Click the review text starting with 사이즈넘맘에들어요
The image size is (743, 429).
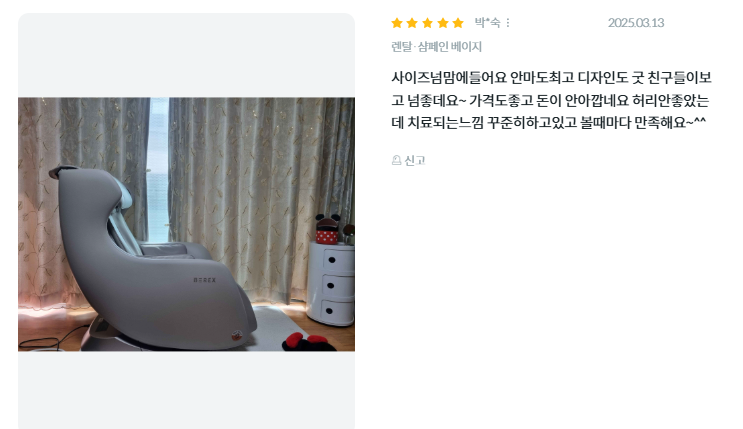[551, 100]
